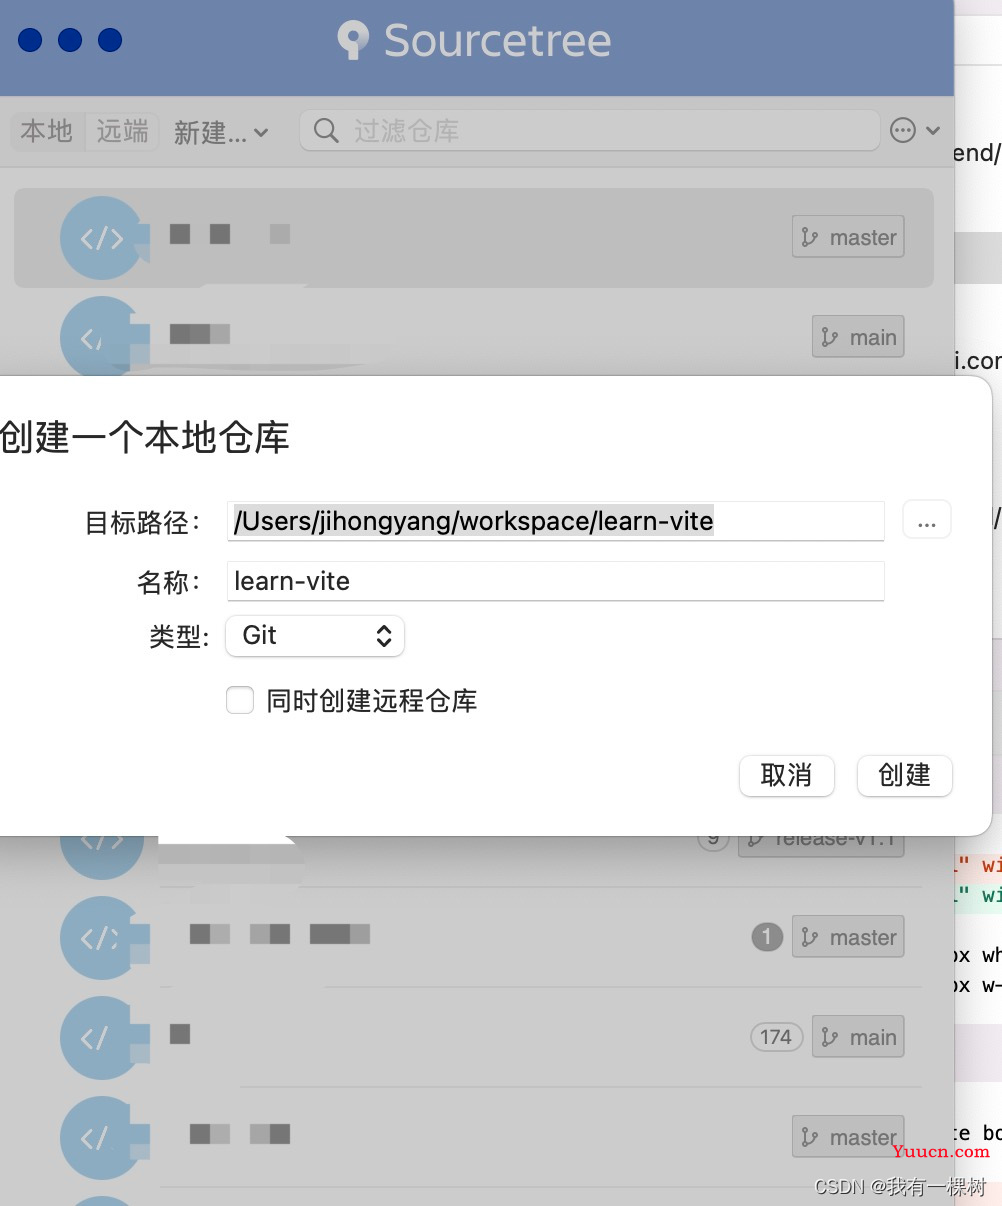Screen dimensions: 1002x1206
Task: Click the 名称 field containing learn-vite
Action: (555, 581)
